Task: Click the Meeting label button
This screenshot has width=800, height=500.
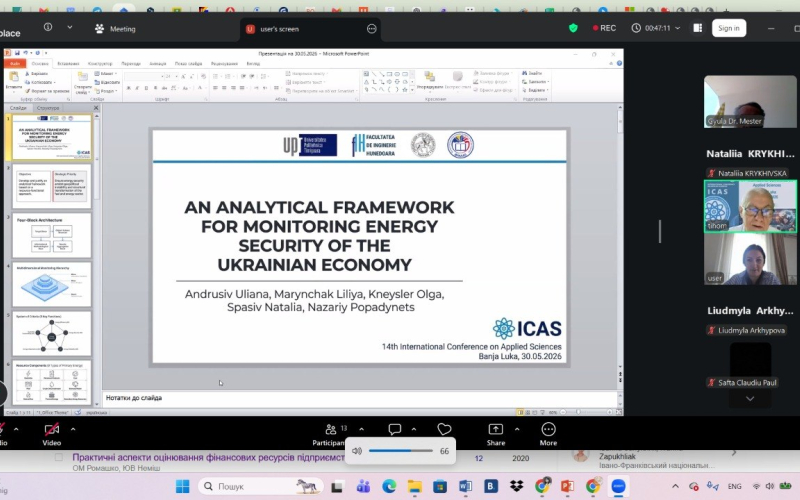Action: (115, 29)
